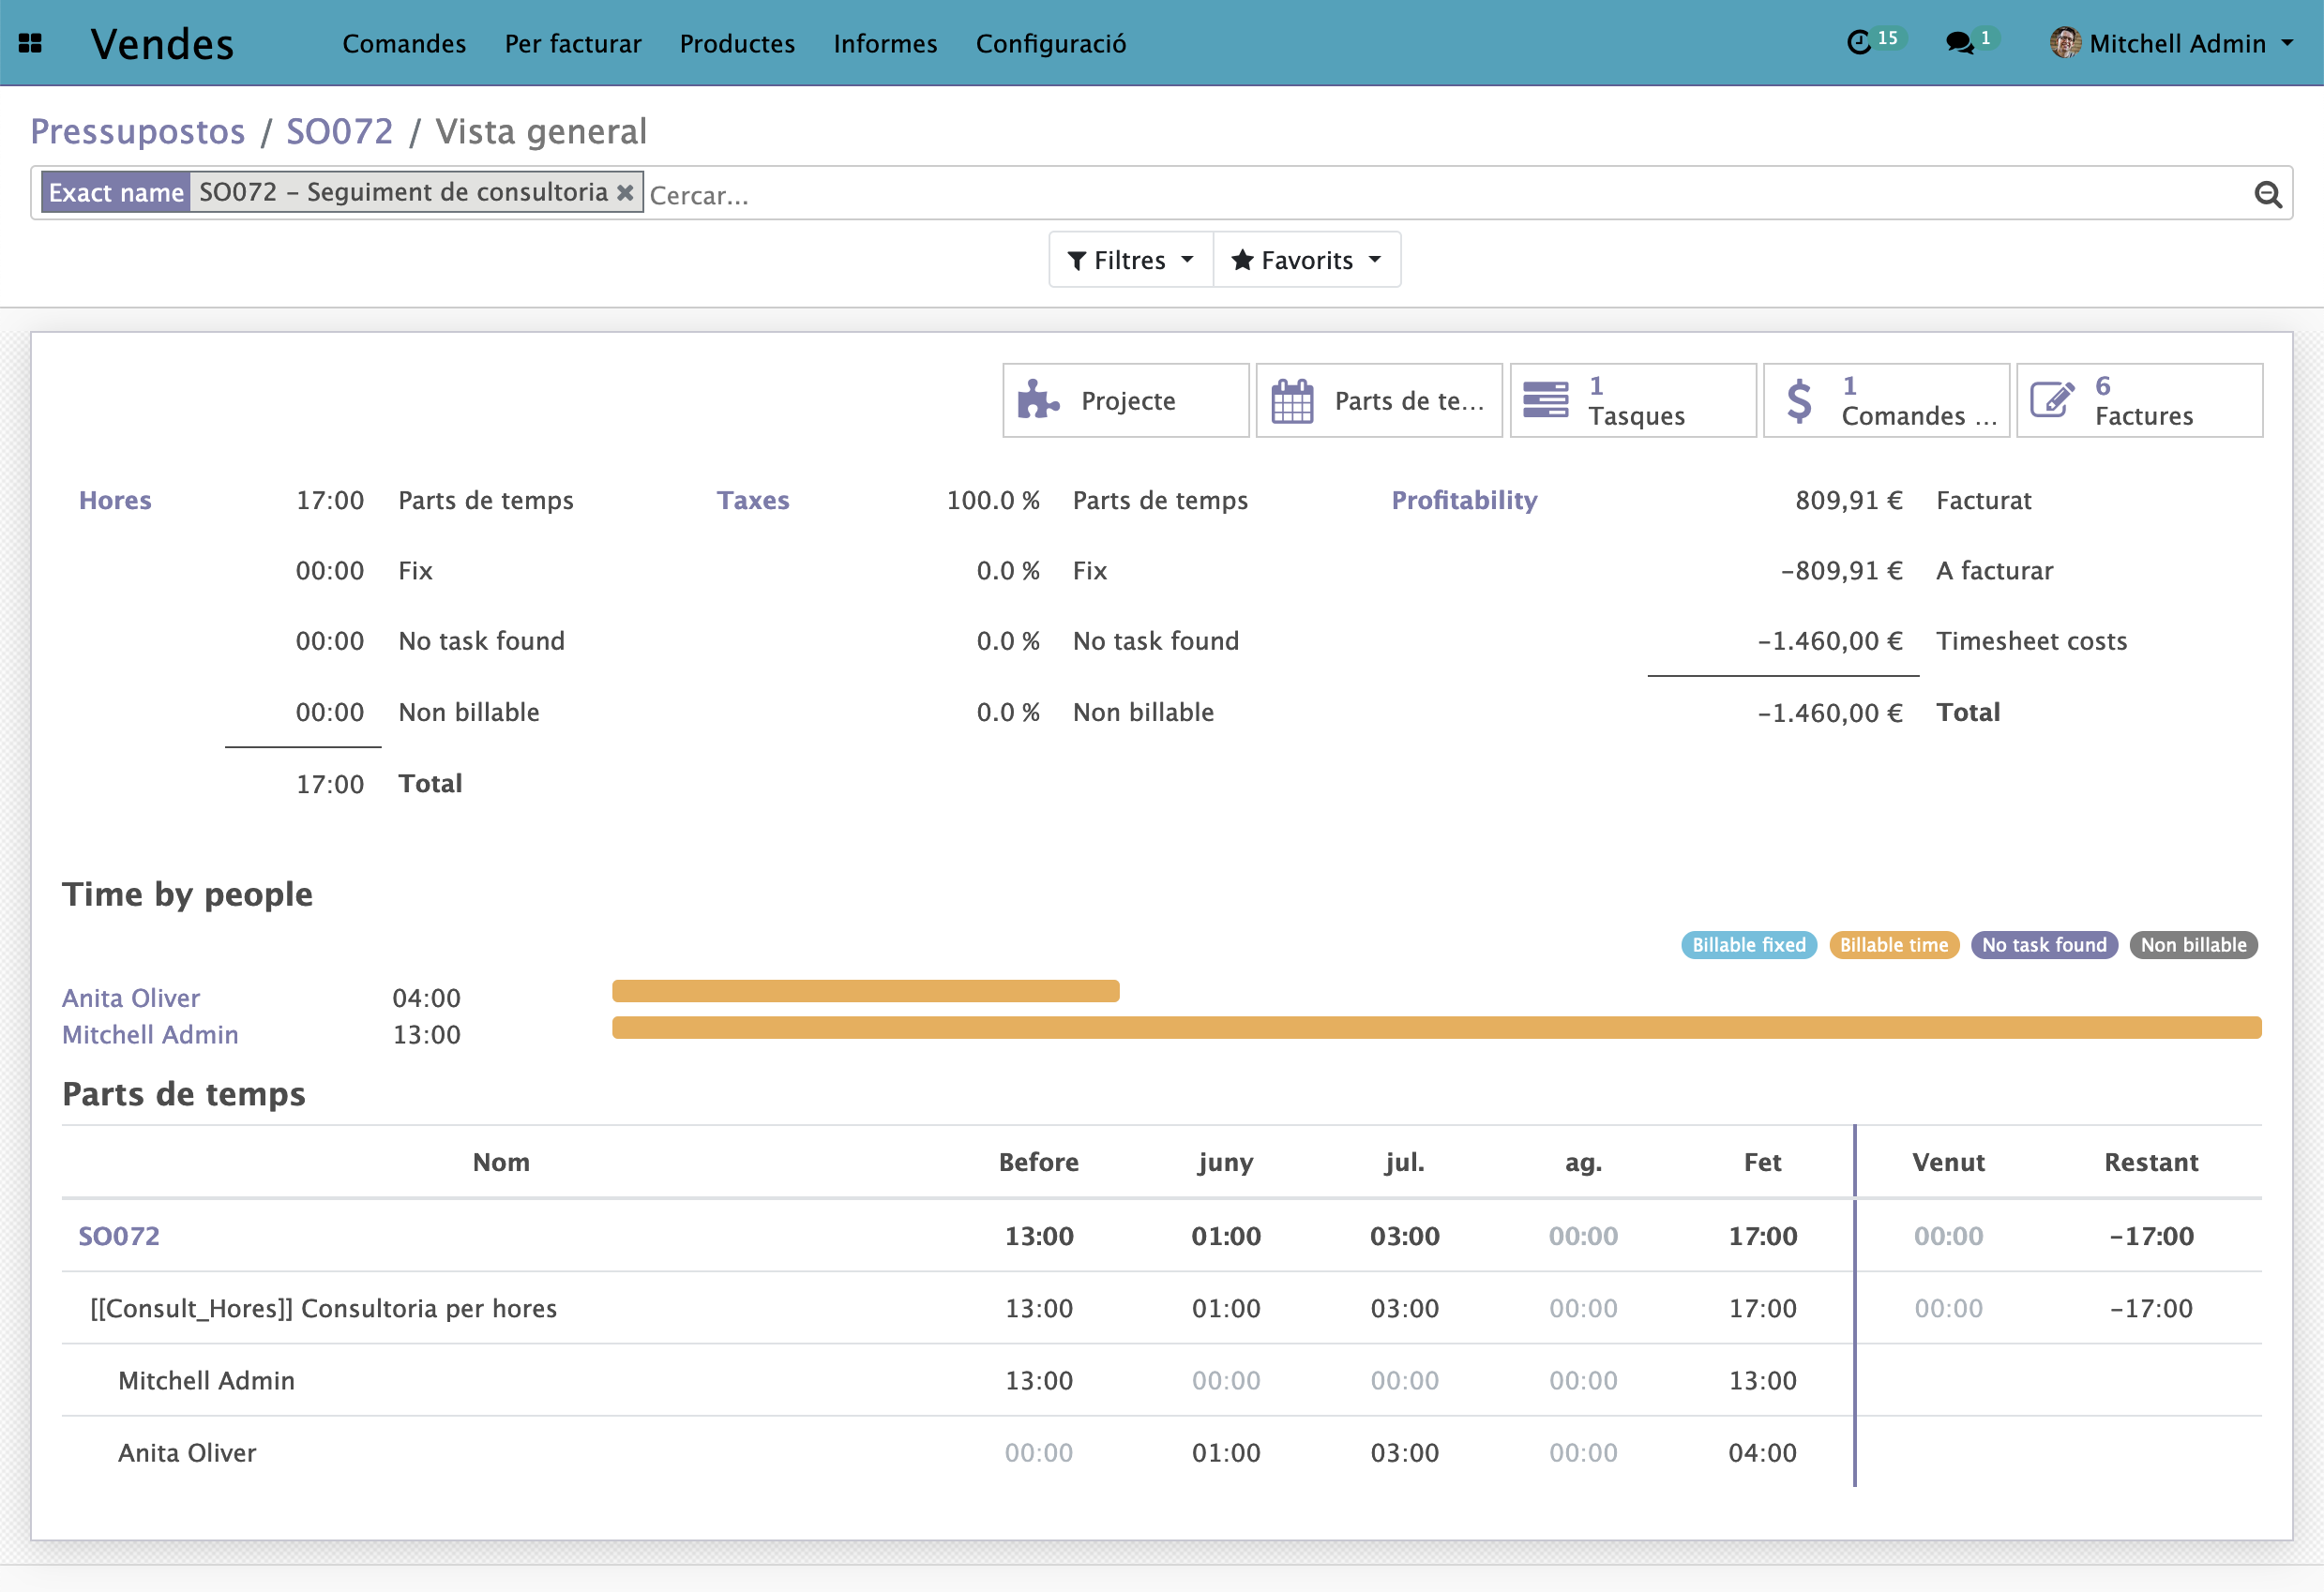Viewport: 2324px width, 1592px height.
Task: Expand the Favorits dropdown arrow
Action: click(1375, 260)
